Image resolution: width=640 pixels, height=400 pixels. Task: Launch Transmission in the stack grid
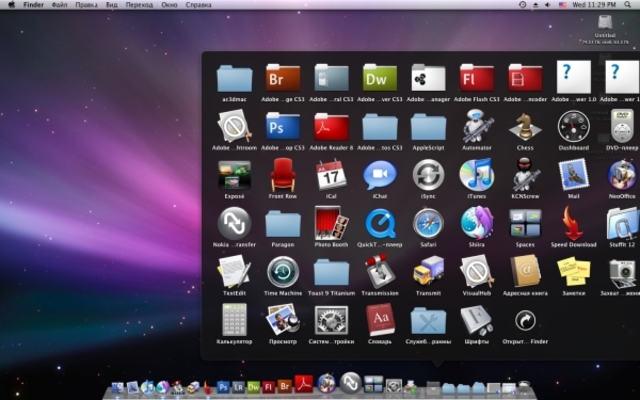[x=380, y=271]
